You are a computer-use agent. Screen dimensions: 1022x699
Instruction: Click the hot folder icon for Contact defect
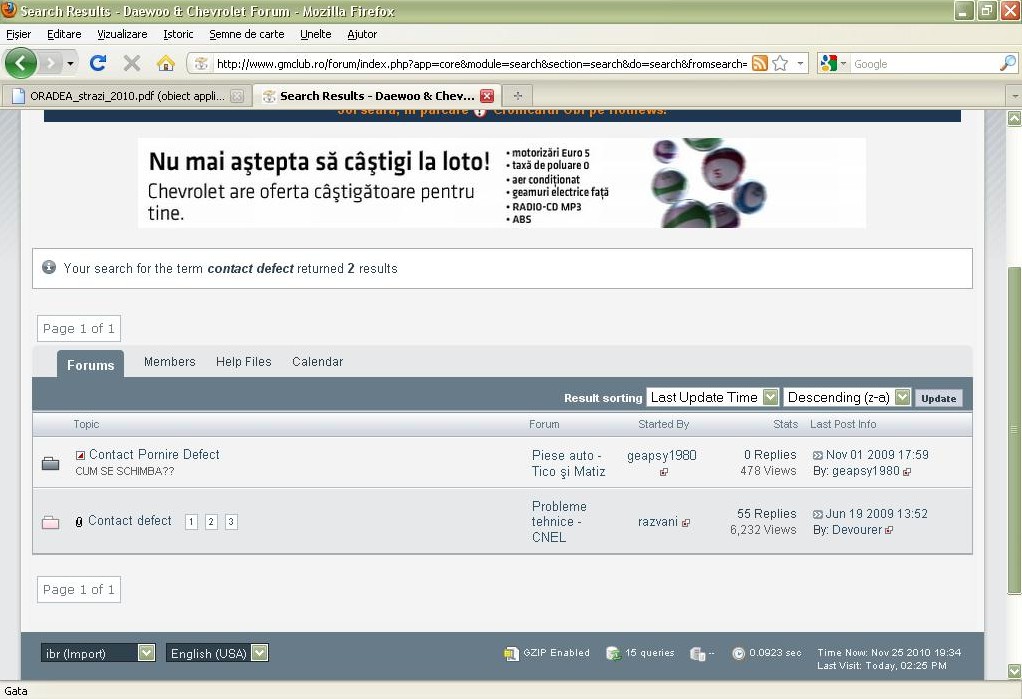pyautogui.click(x=50, y=522)
